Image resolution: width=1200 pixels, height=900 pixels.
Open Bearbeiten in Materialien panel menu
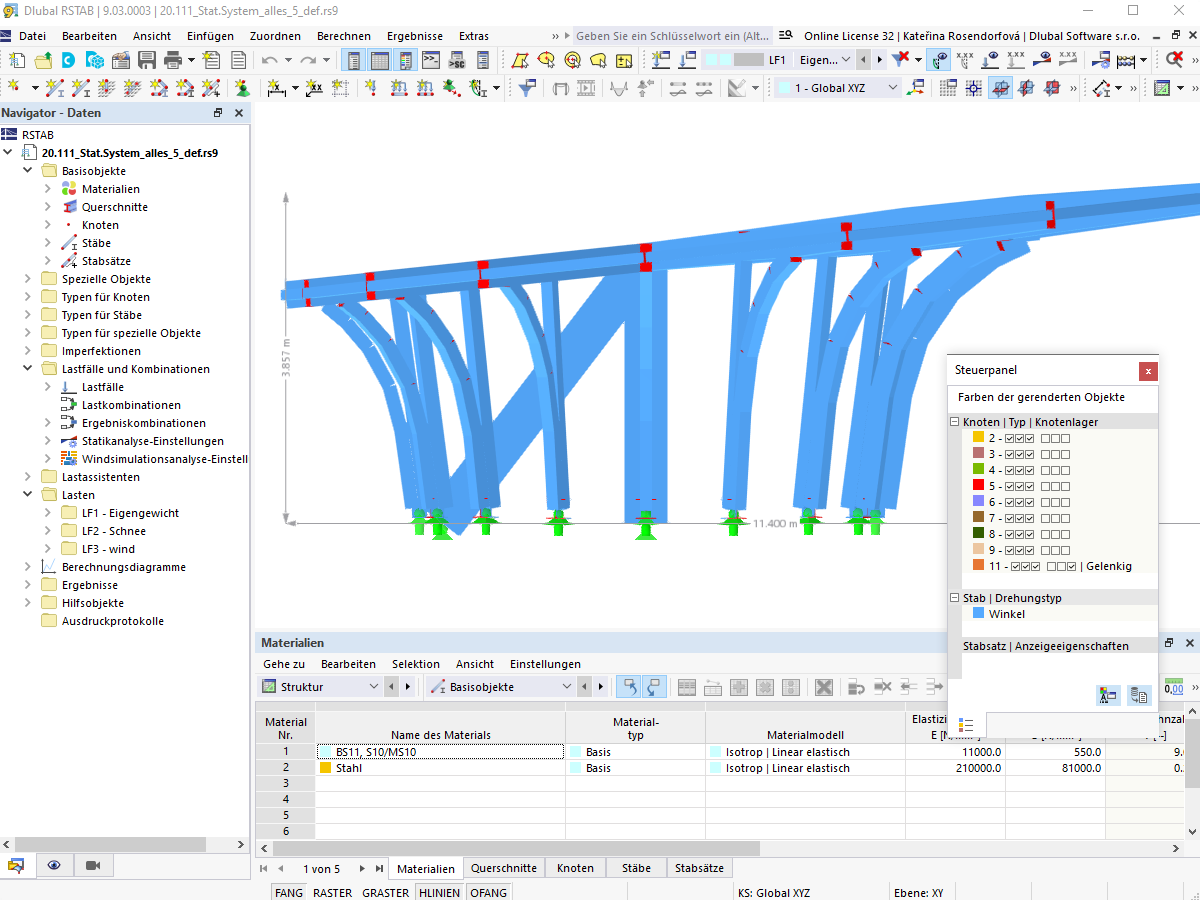[348, 664]
